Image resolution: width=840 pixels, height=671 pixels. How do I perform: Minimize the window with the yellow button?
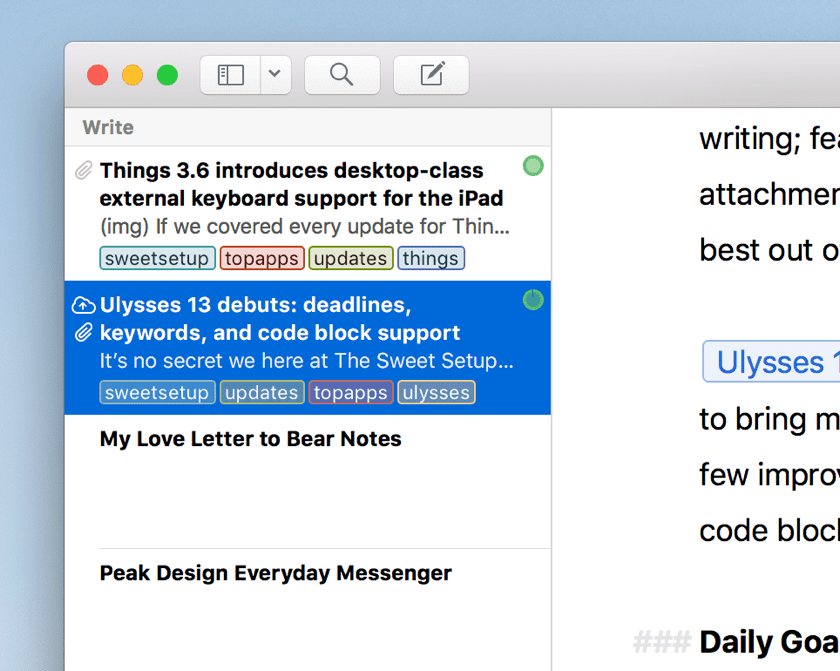tap(132, 75)
